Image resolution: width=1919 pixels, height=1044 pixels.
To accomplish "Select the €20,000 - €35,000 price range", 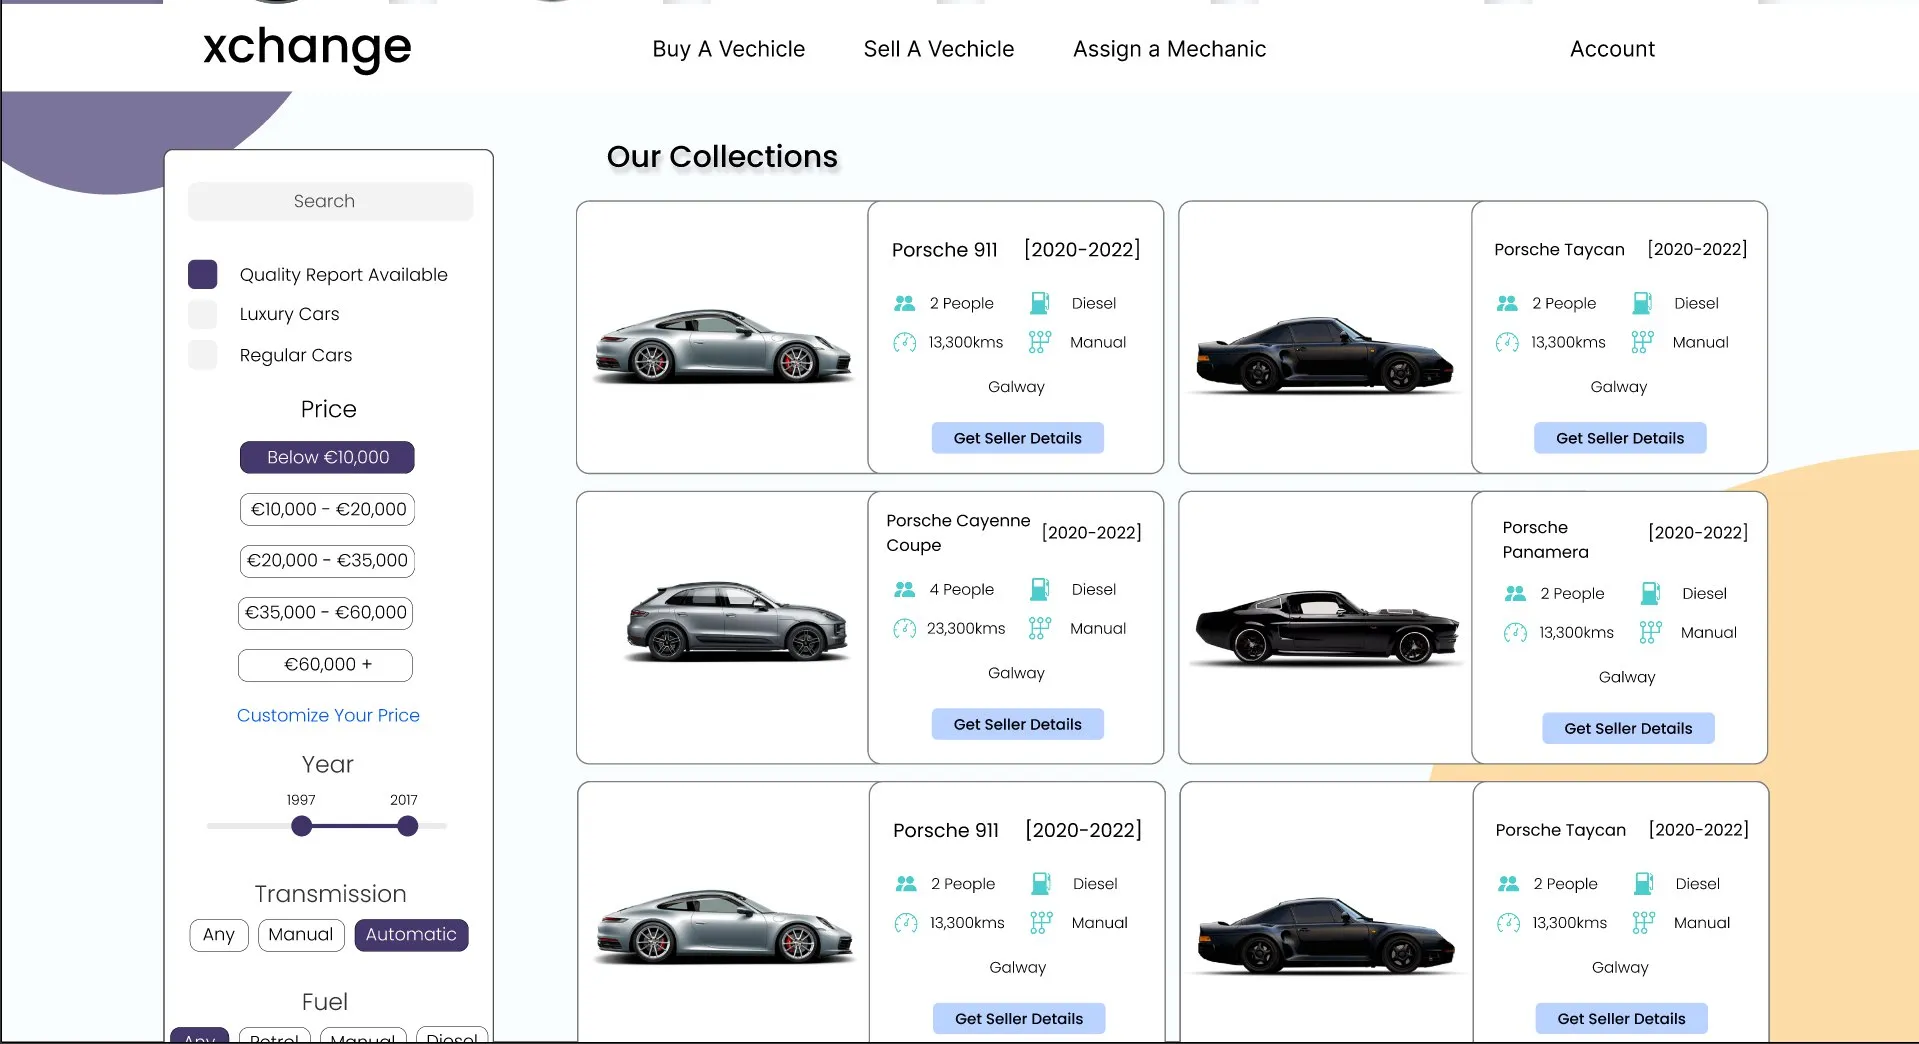I will [327, 561].
